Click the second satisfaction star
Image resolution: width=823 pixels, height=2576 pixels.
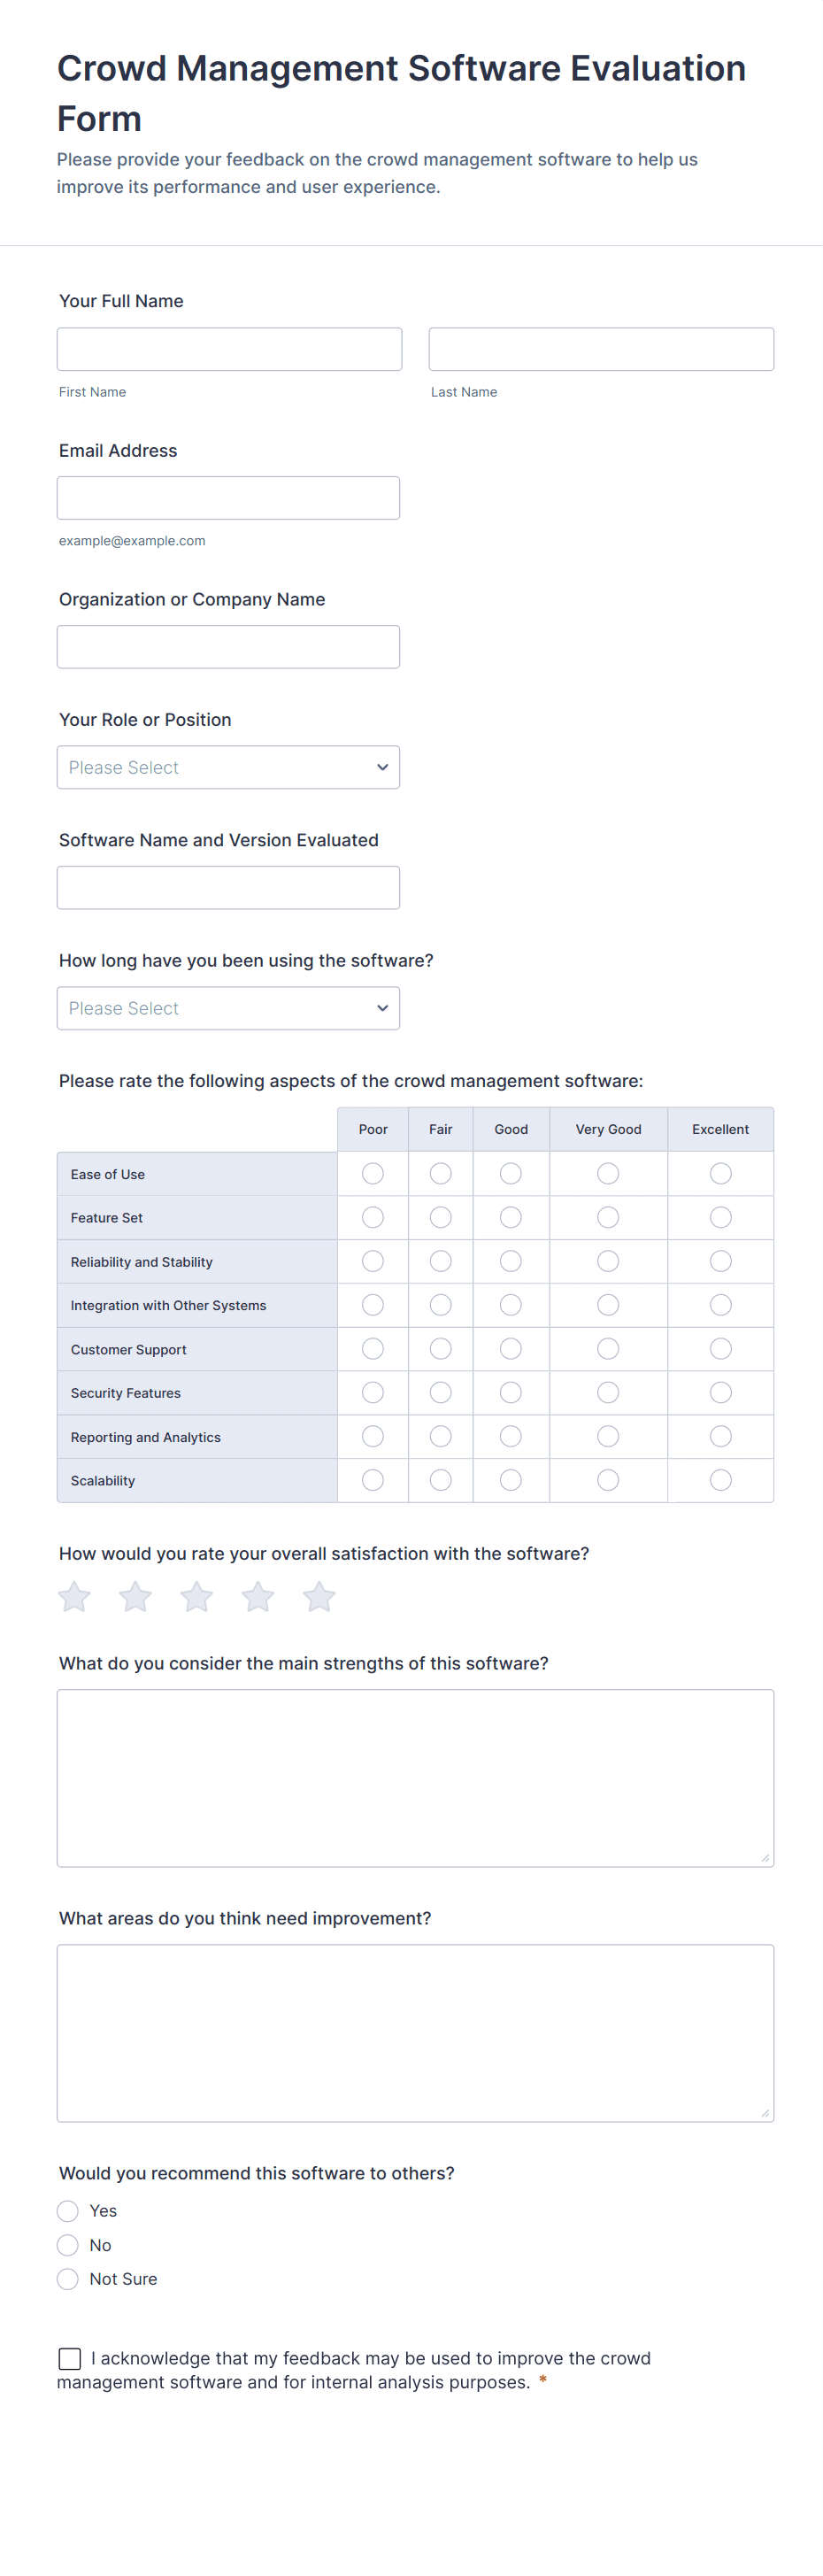(135, 1597)
